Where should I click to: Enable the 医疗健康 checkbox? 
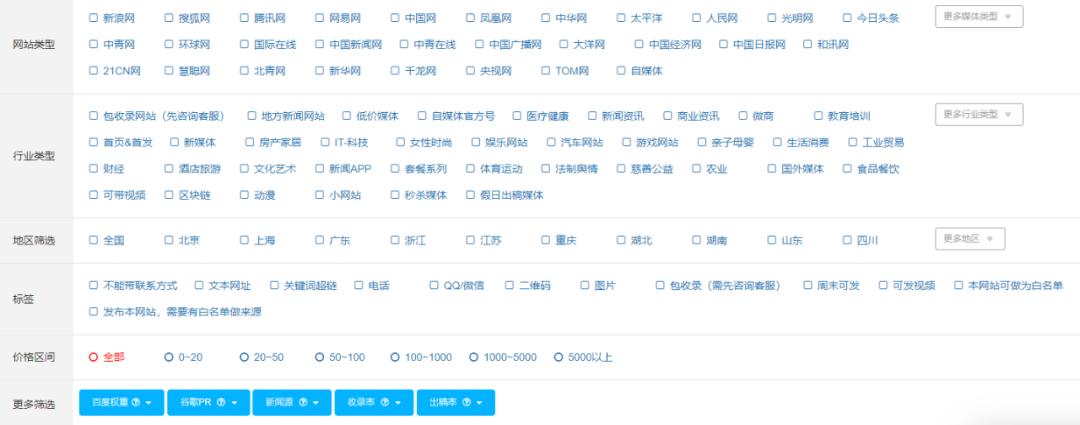tap(517, 116)
